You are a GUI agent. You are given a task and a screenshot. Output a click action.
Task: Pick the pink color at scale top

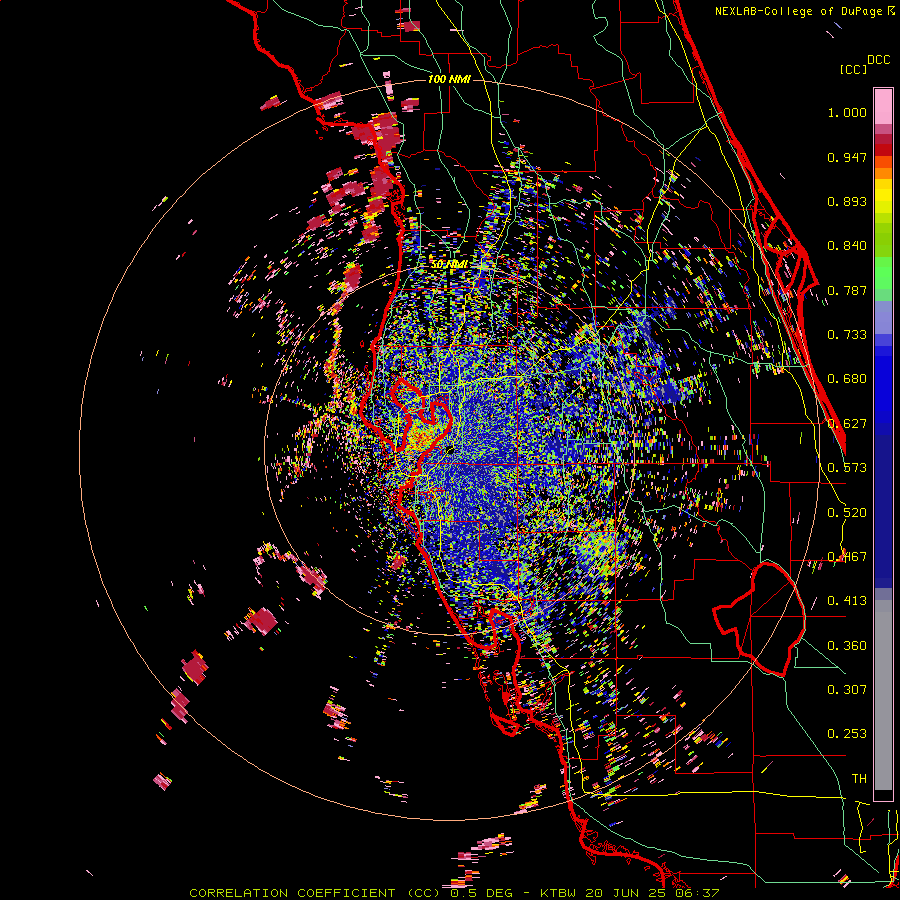[883, 106]
